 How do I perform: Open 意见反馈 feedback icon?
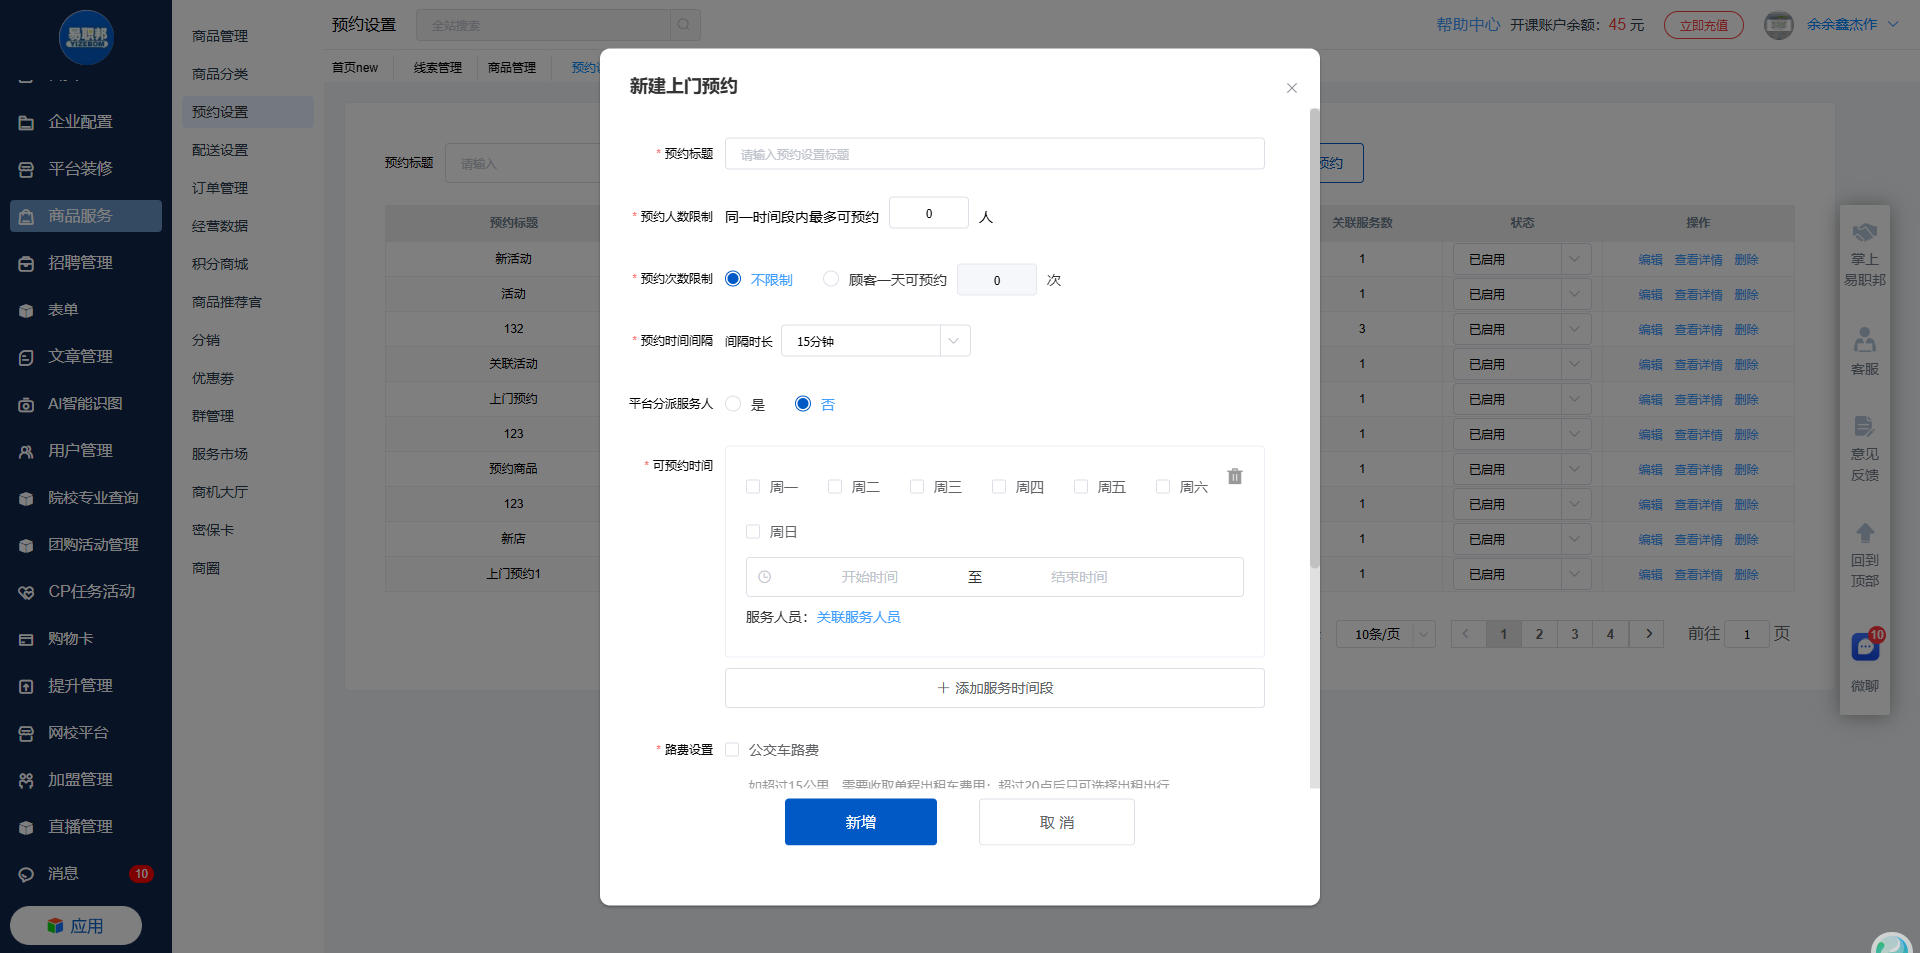(1865, 427)
